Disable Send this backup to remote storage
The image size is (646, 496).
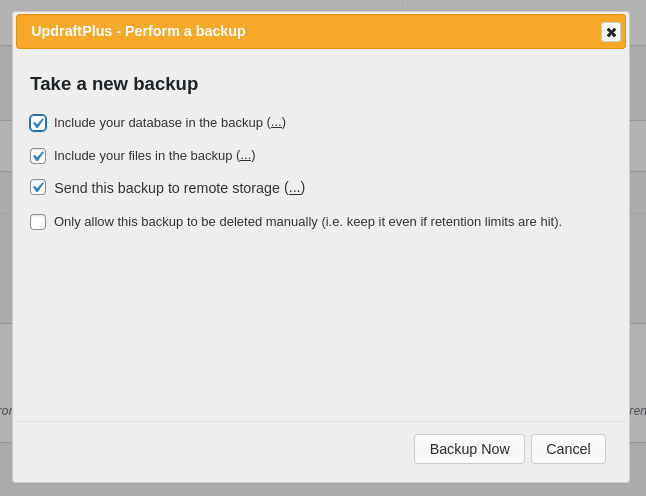38,187
